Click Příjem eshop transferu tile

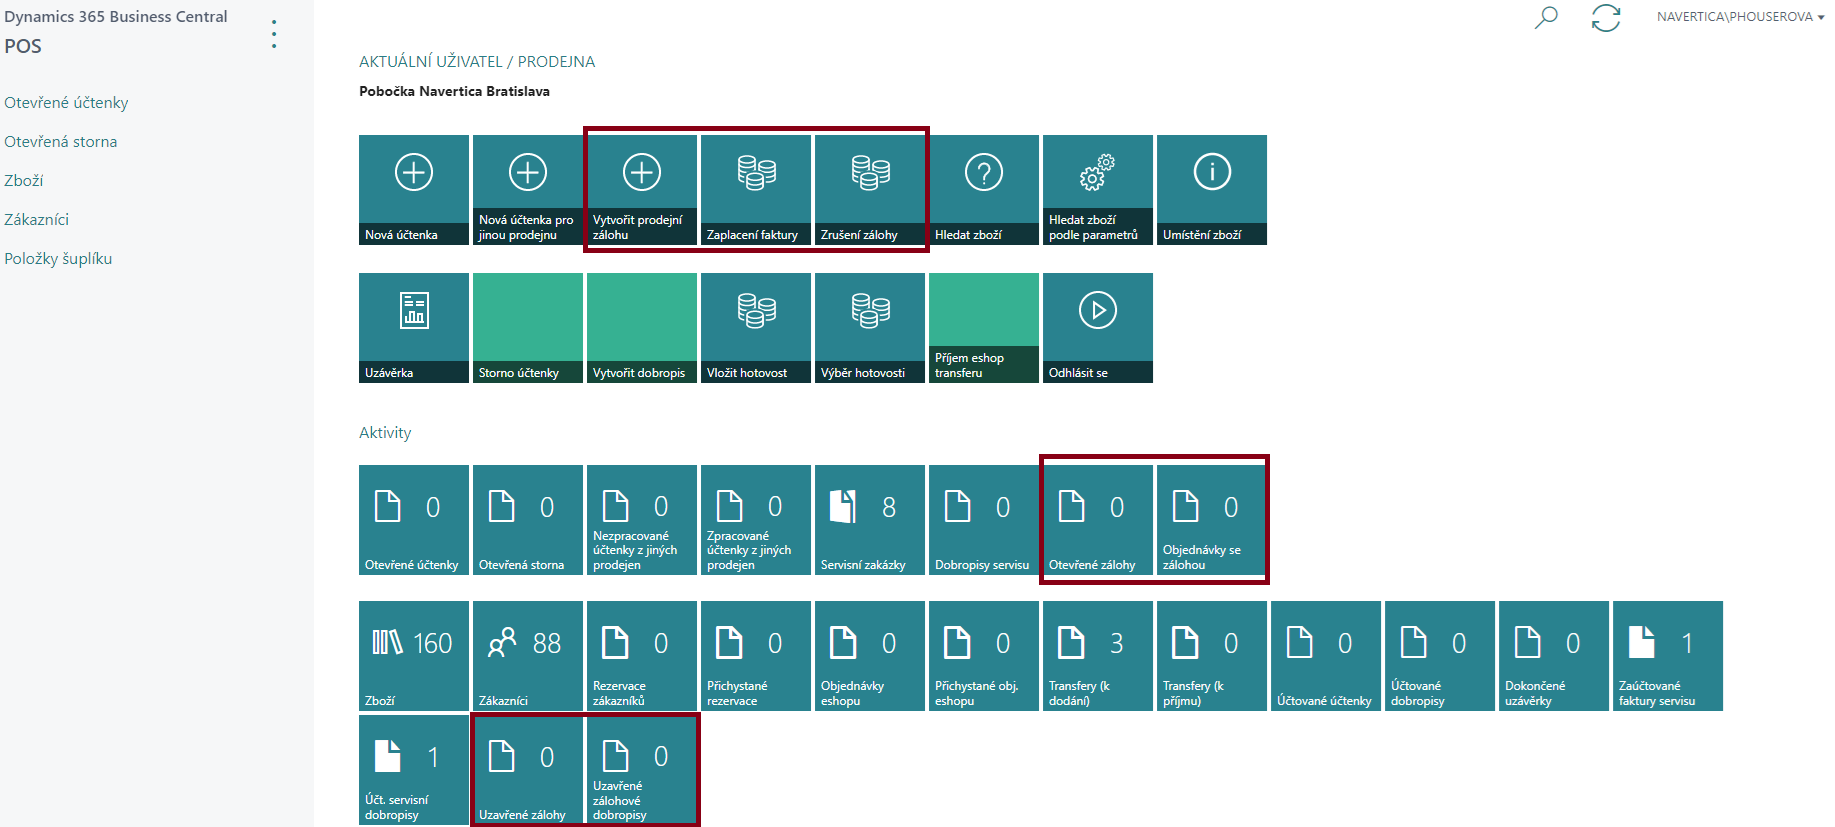984,327
